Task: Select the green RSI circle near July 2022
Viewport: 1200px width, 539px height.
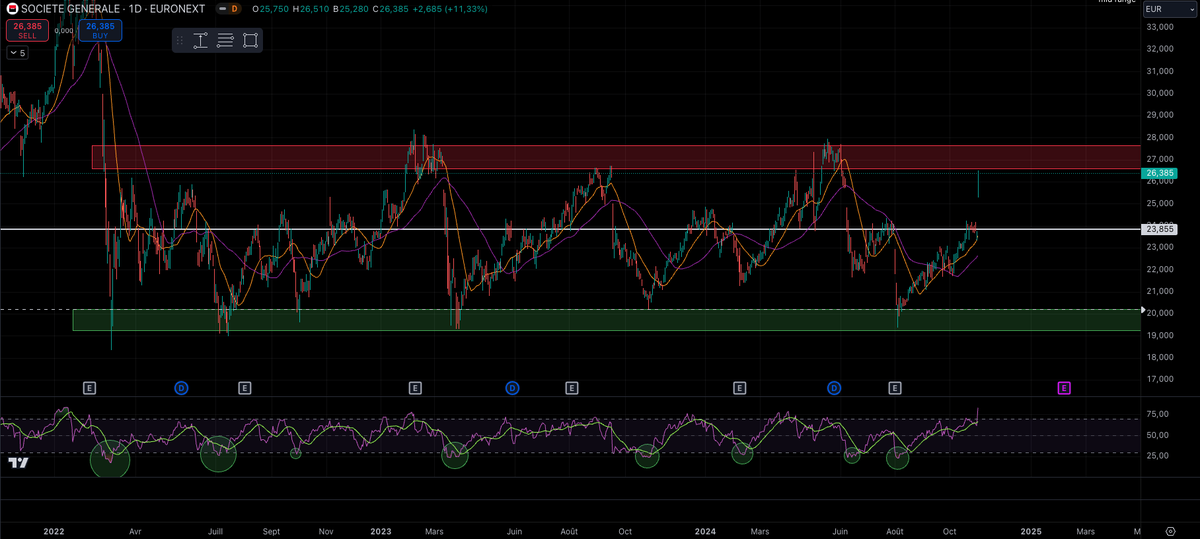Action: pos(218,453)
